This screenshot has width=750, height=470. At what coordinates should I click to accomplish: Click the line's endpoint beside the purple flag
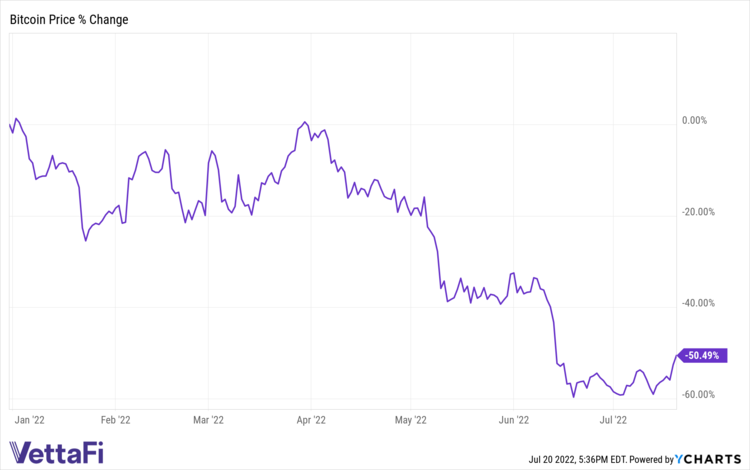tap(677, 355)
